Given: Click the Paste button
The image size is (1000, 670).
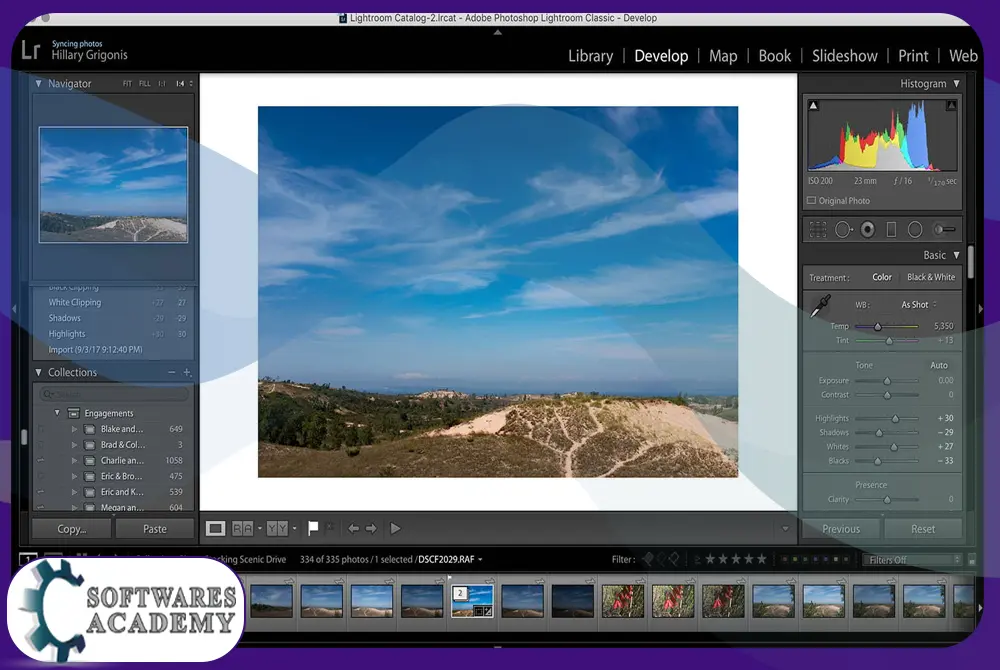Looking at the screenshot, I should (x=154, y=529).
